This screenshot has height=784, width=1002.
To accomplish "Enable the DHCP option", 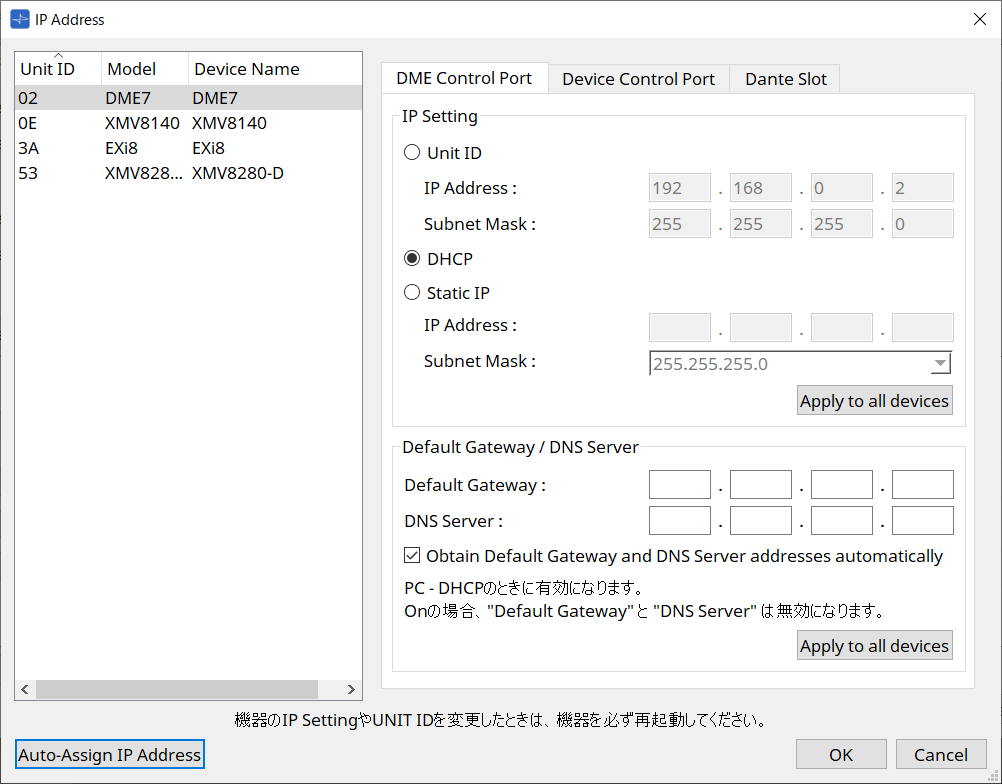I will 412,258.
